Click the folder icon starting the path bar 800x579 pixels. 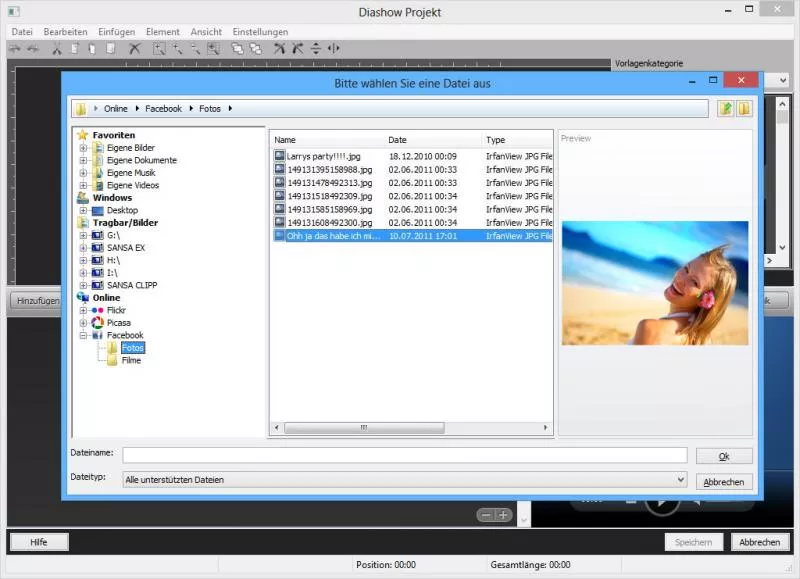pyautogui.click(x=81, y=109)
